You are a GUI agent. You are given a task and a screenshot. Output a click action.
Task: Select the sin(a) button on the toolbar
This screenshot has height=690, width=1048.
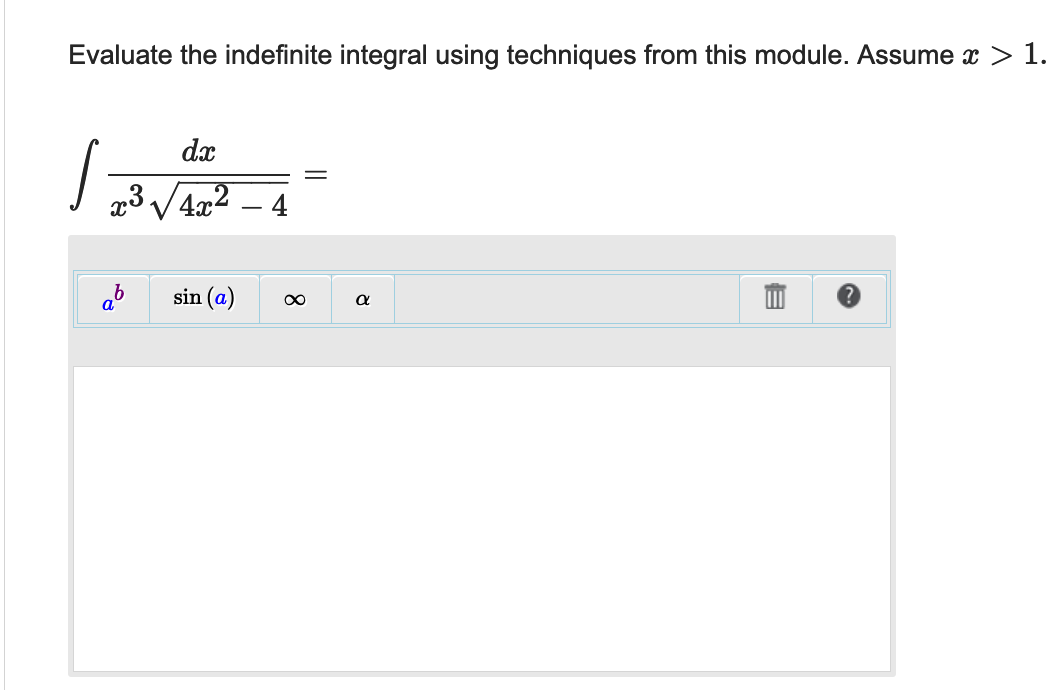203,297
